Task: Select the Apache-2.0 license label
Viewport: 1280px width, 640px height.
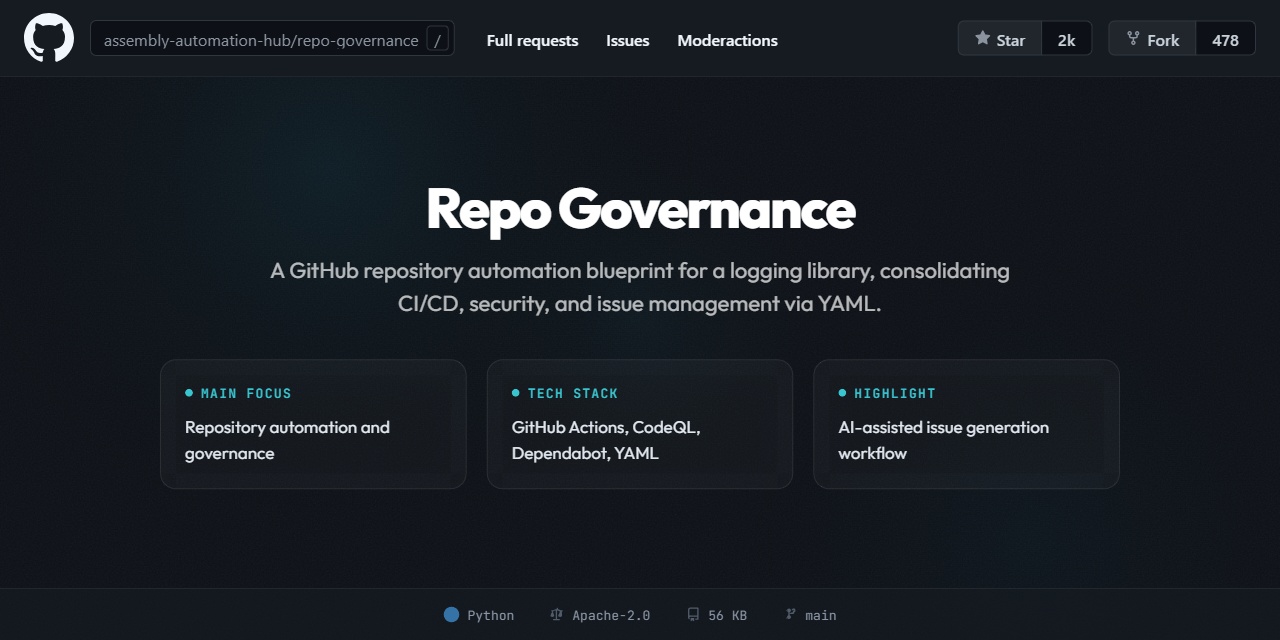Action: [x=610, y=614]
